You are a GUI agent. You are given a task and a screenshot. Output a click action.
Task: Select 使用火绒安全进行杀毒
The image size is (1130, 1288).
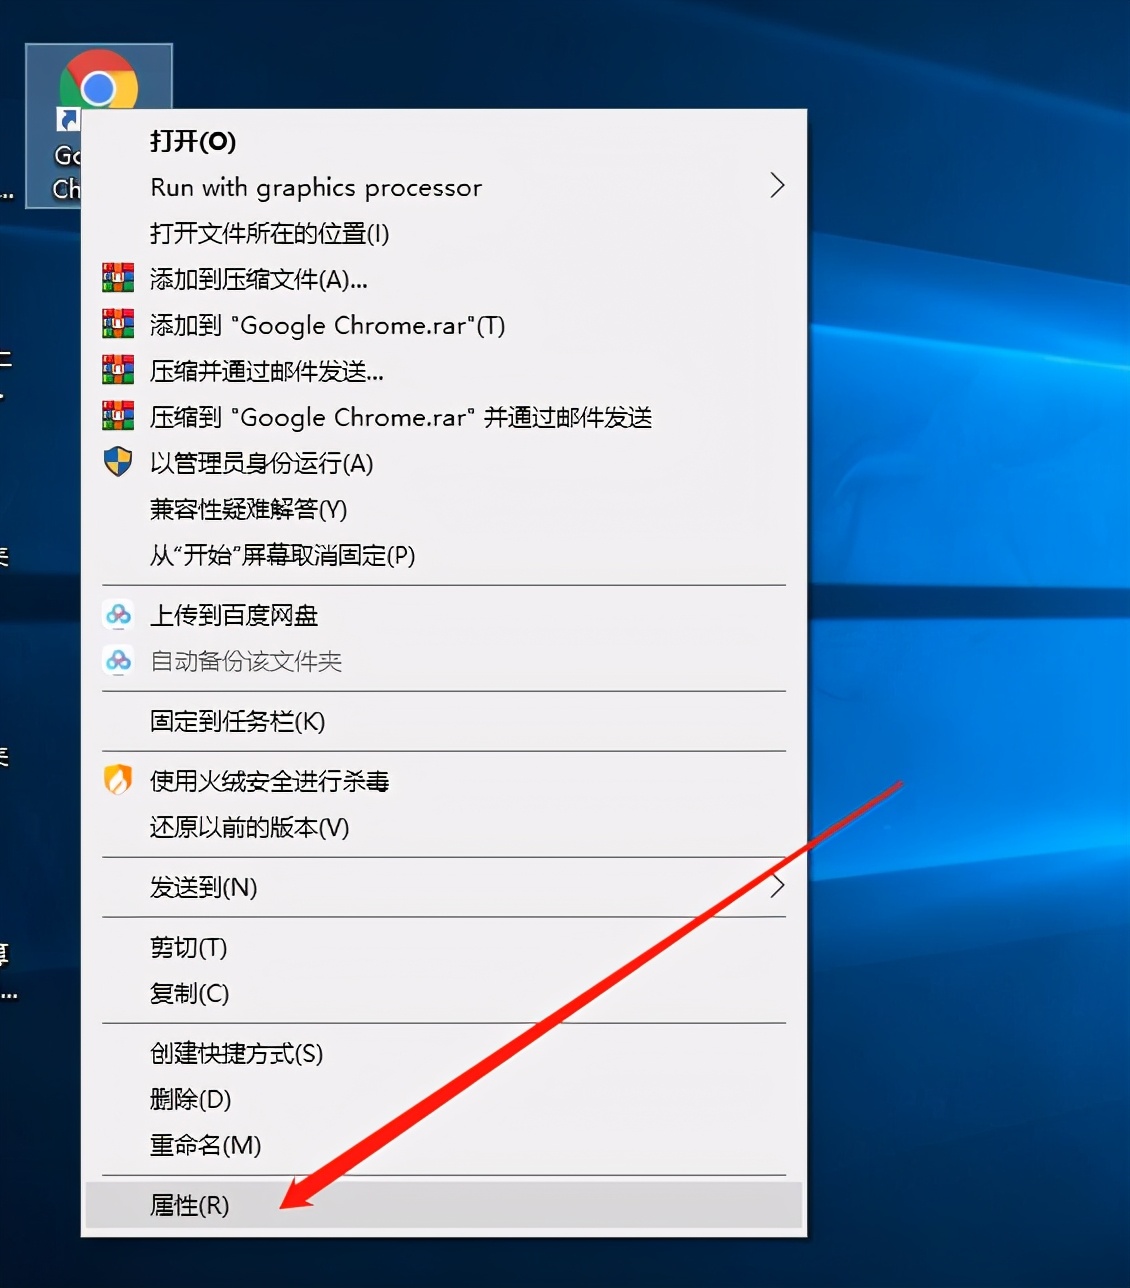click(x=444, y=781)
